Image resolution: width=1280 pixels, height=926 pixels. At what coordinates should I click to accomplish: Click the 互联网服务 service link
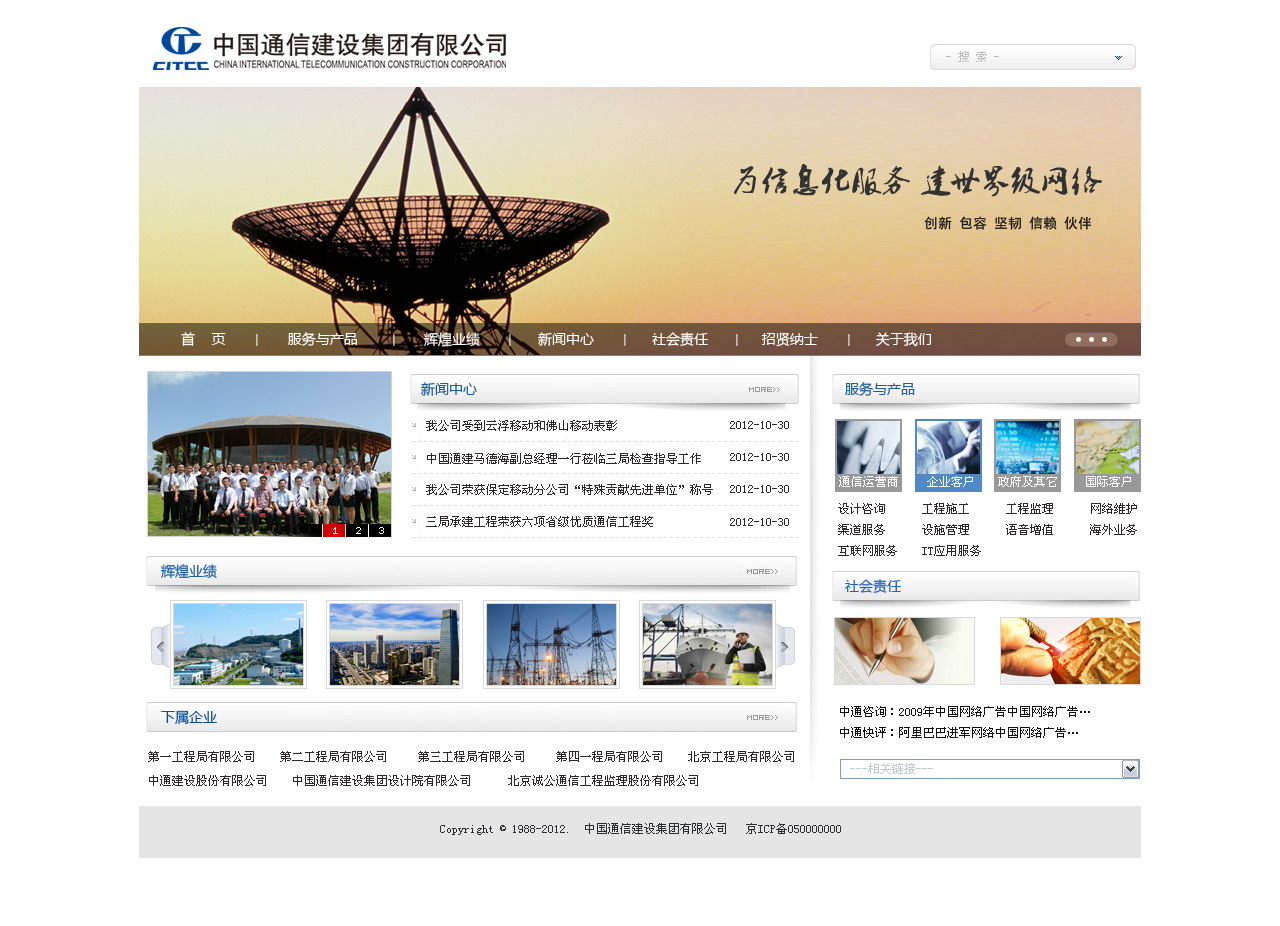868,551
